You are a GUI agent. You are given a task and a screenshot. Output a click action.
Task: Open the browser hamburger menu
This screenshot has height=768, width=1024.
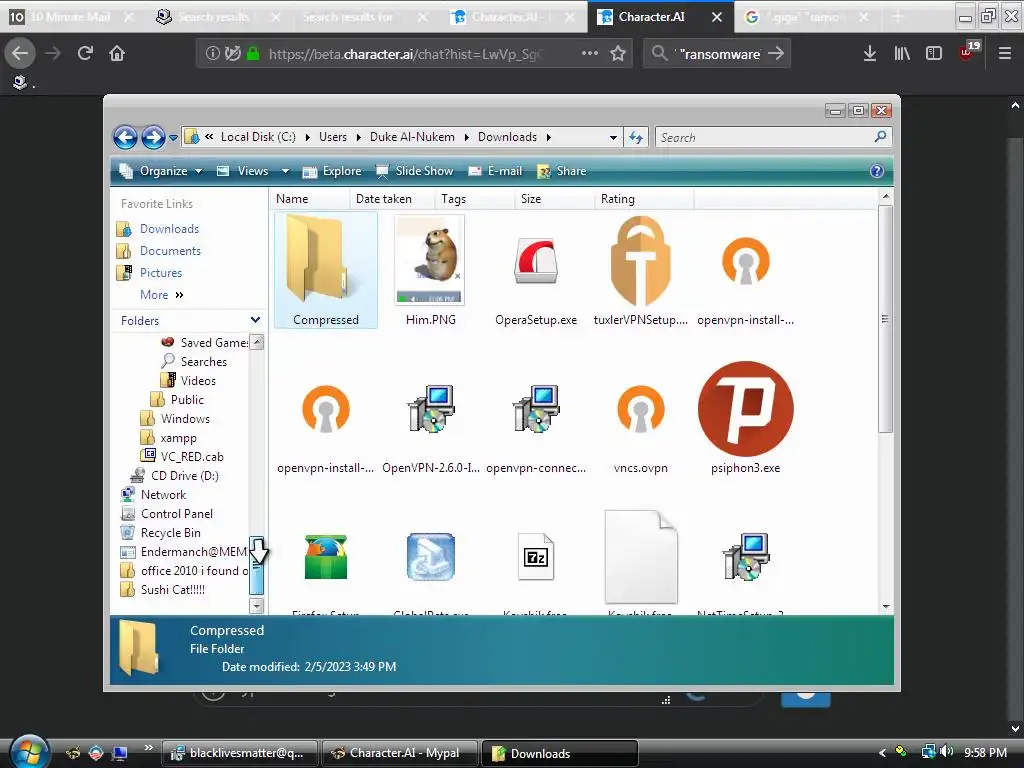point(1004,54)
